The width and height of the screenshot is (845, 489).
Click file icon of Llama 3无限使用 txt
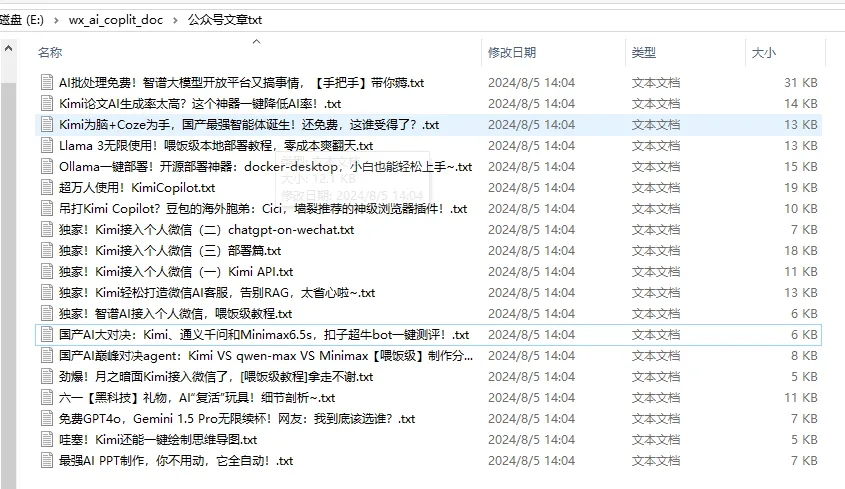47,146
